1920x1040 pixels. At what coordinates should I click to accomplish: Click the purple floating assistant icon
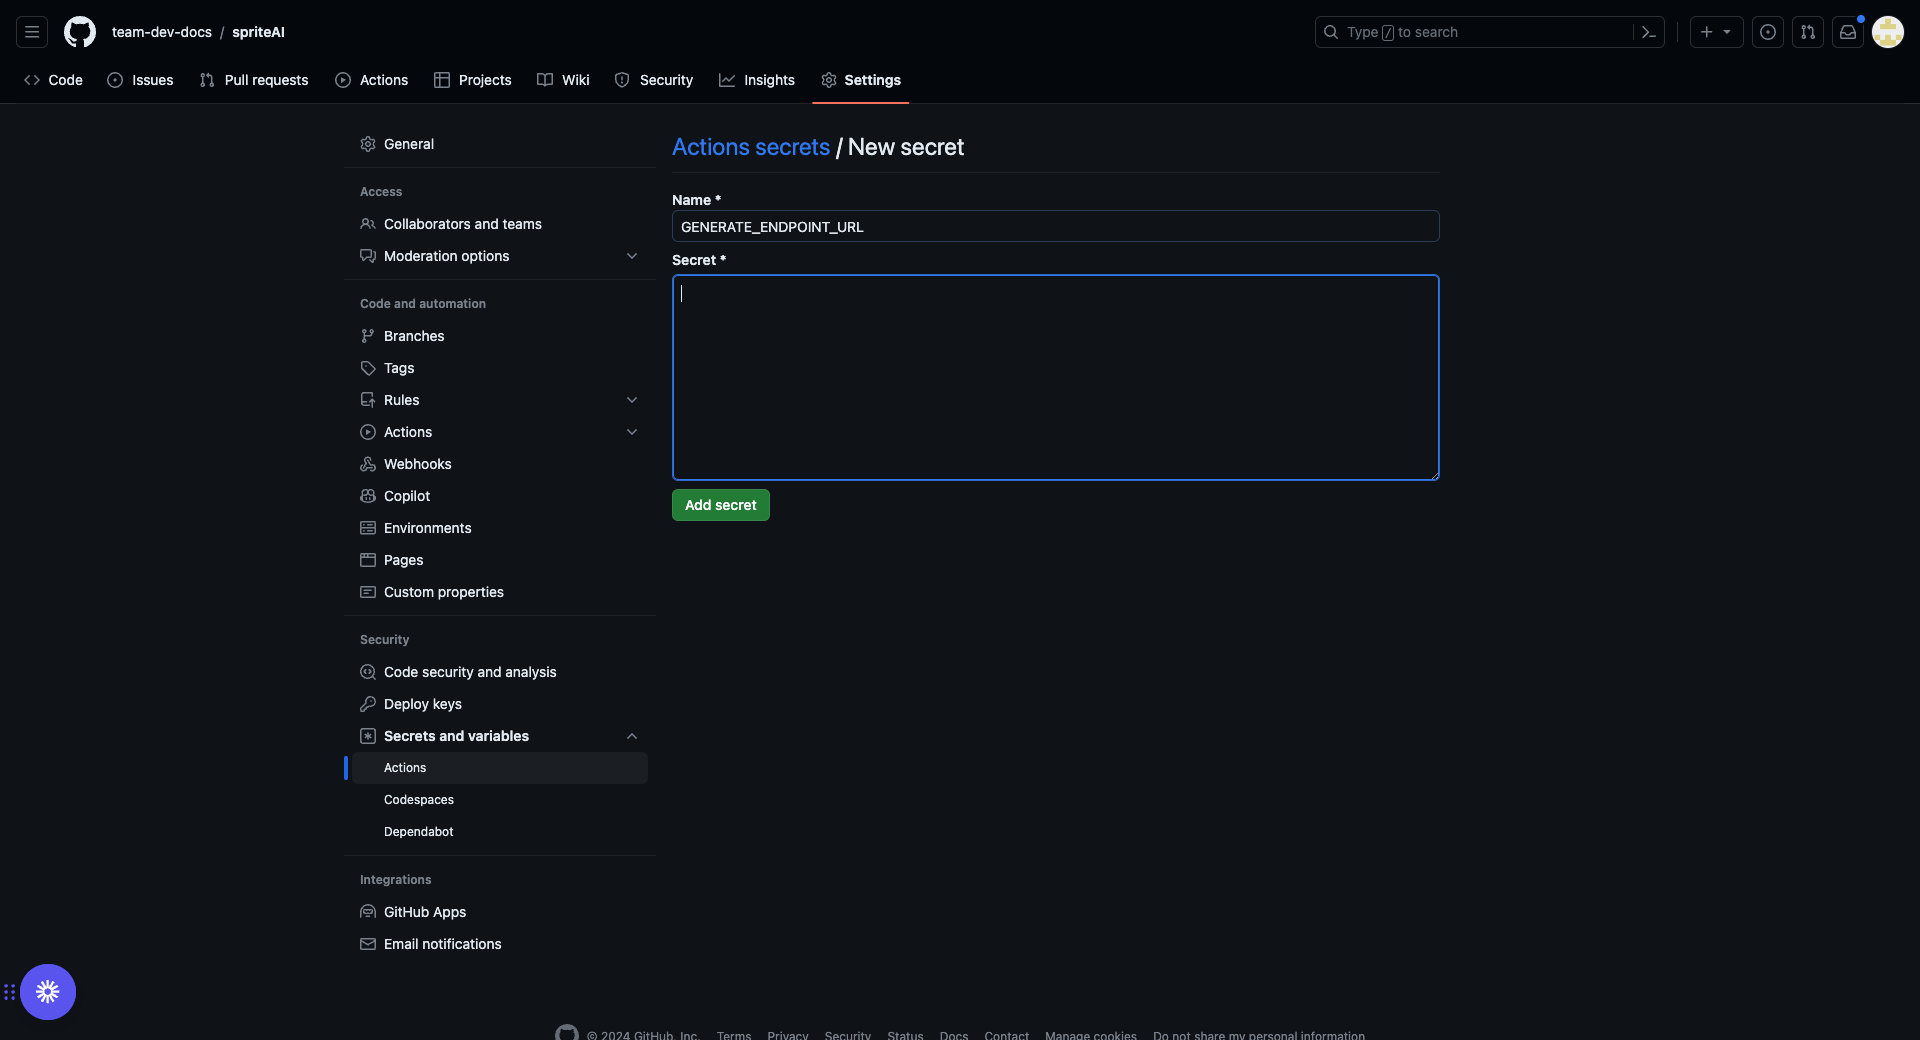[x=48, y=992]
